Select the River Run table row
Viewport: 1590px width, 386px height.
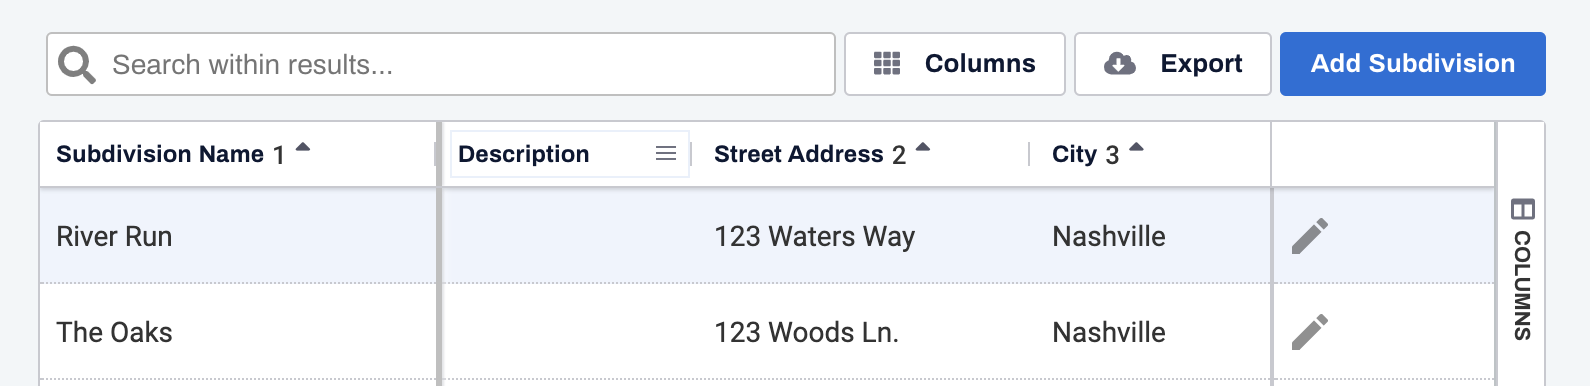(x=767, y=236)
